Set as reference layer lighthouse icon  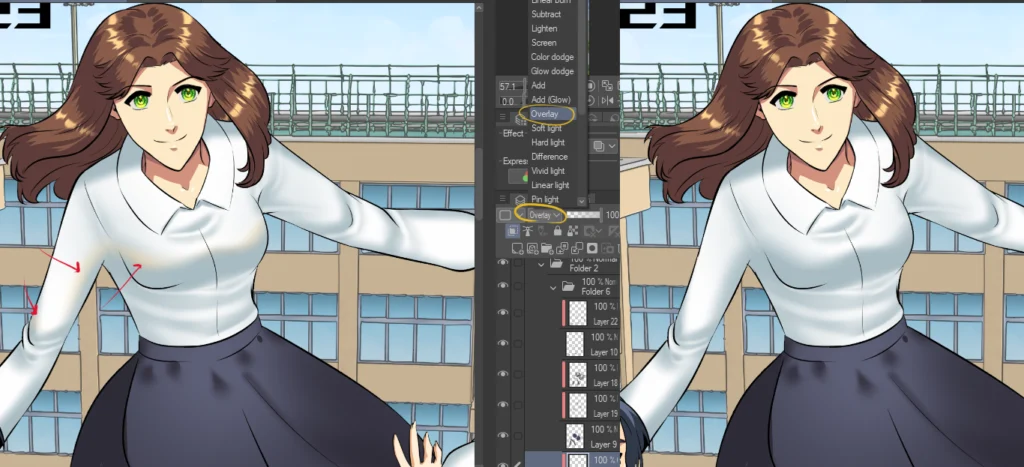[528, 231]
